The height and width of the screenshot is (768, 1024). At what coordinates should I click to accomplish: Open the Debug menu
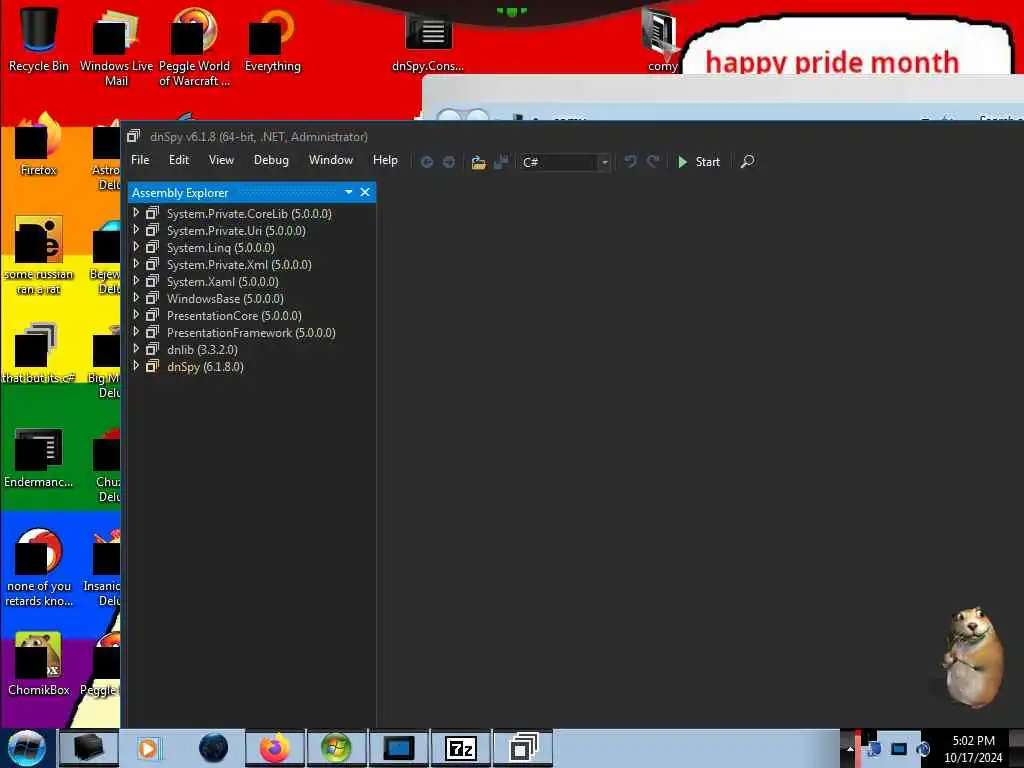tap(271, 160)
